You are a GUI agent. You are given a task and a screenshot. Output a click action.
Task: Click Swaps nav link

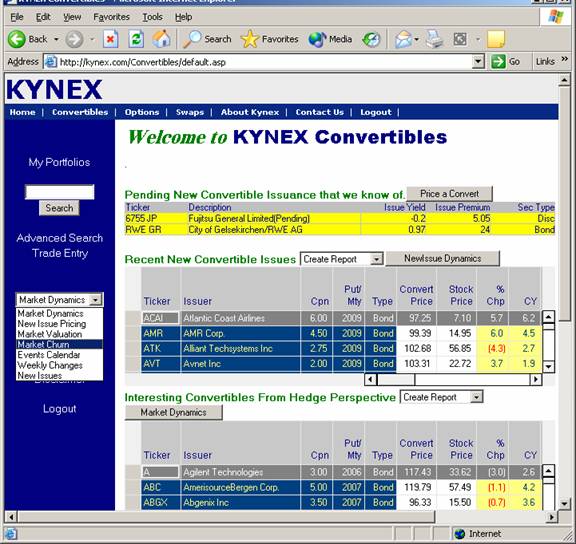pyautogui.click(x=190, y=112)
